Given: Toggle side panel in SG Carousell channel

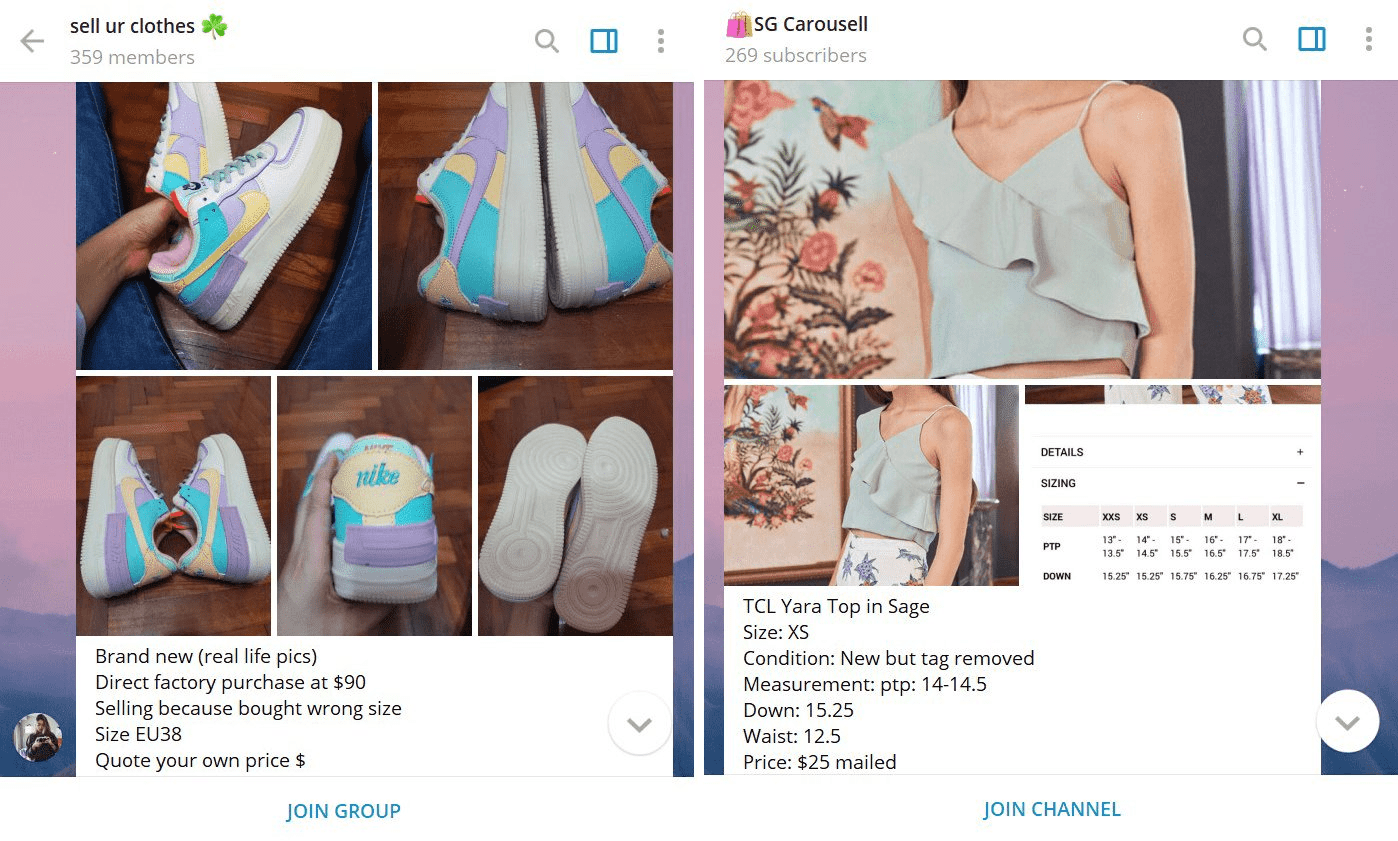Looking at the screenshot, I should coord(1311,39).
